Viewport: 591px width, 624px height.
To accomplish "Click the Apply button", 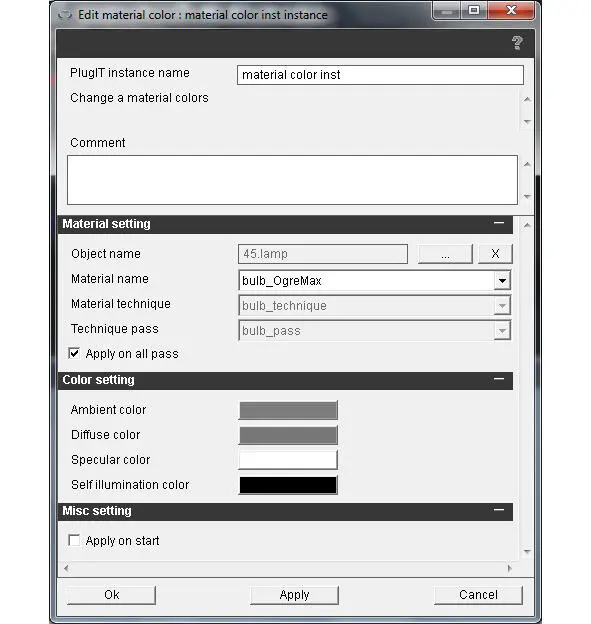I will [x=295, y=595].
